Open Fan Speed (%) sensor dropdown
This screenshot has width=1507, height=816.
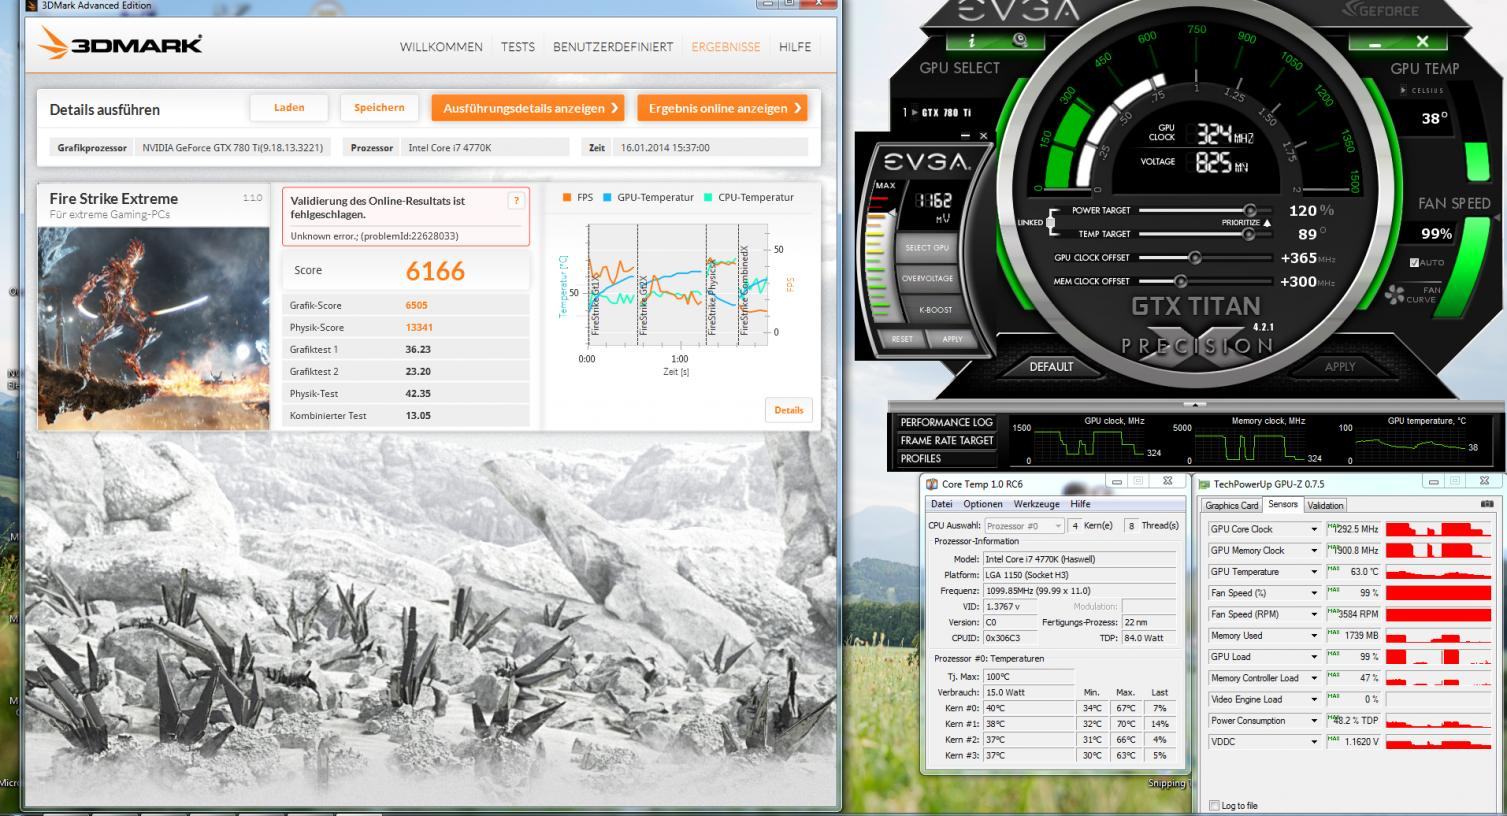tap(1314, 593)
